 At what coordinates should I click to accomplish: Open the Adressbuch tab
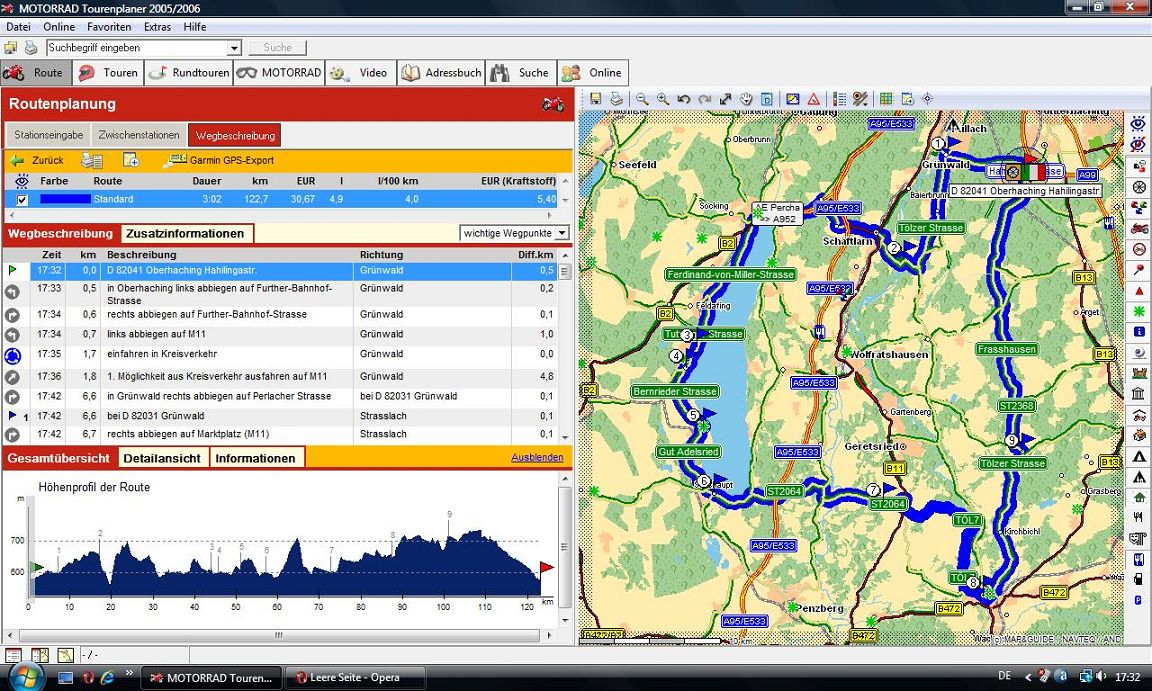click(442, 73)
